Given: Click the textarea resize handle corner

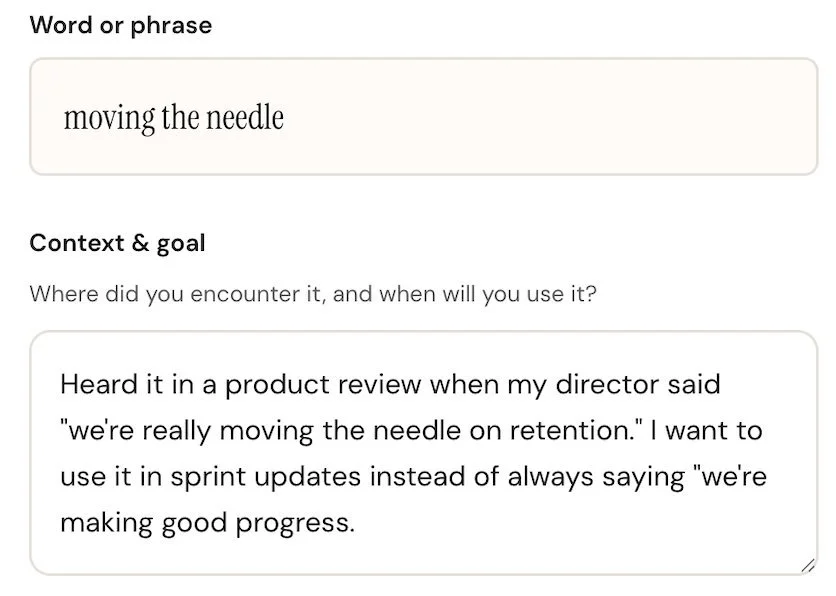Looking at the screenshot, I should click(808, 566).
